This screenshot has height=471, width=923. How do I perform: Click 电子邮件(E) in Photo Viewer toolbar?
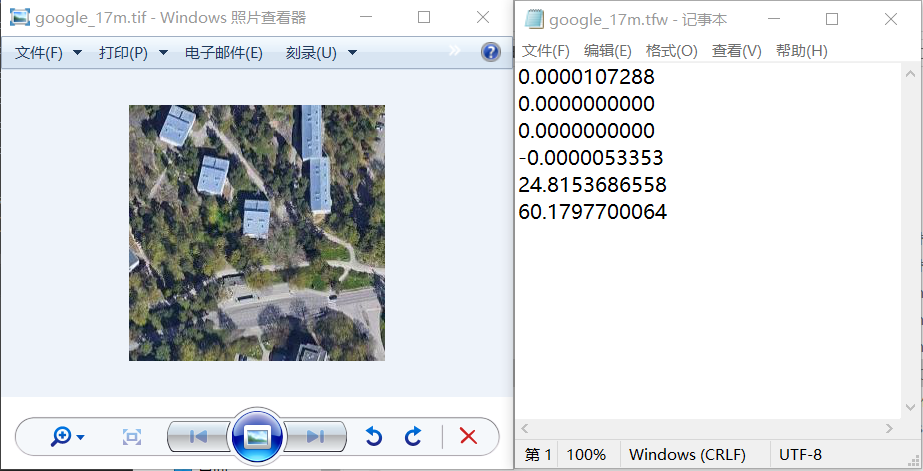point(224,53)
